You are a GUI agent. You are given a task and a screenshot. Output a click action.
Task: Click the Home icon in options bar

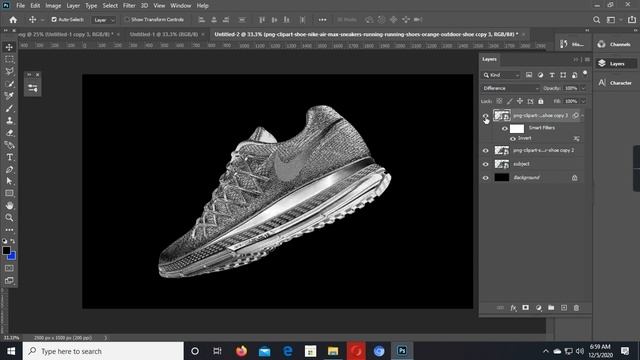tap(13, 20)
